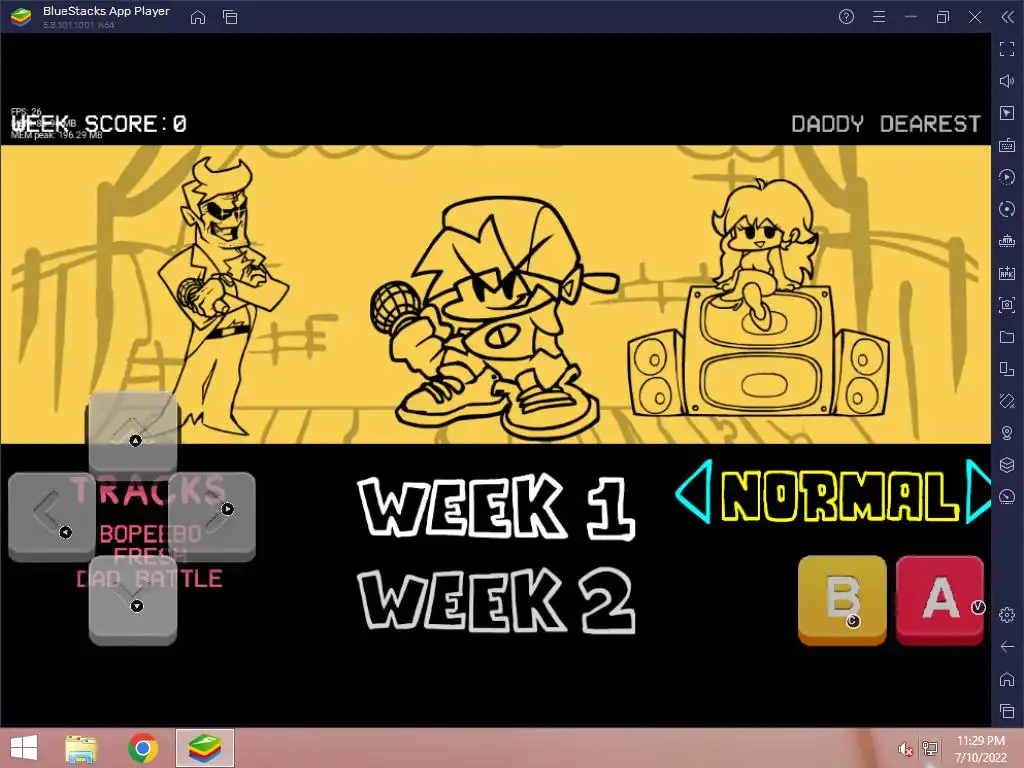
Task: Take a screenshot with camera frame icon
Action: click(x=1006, y=305)
